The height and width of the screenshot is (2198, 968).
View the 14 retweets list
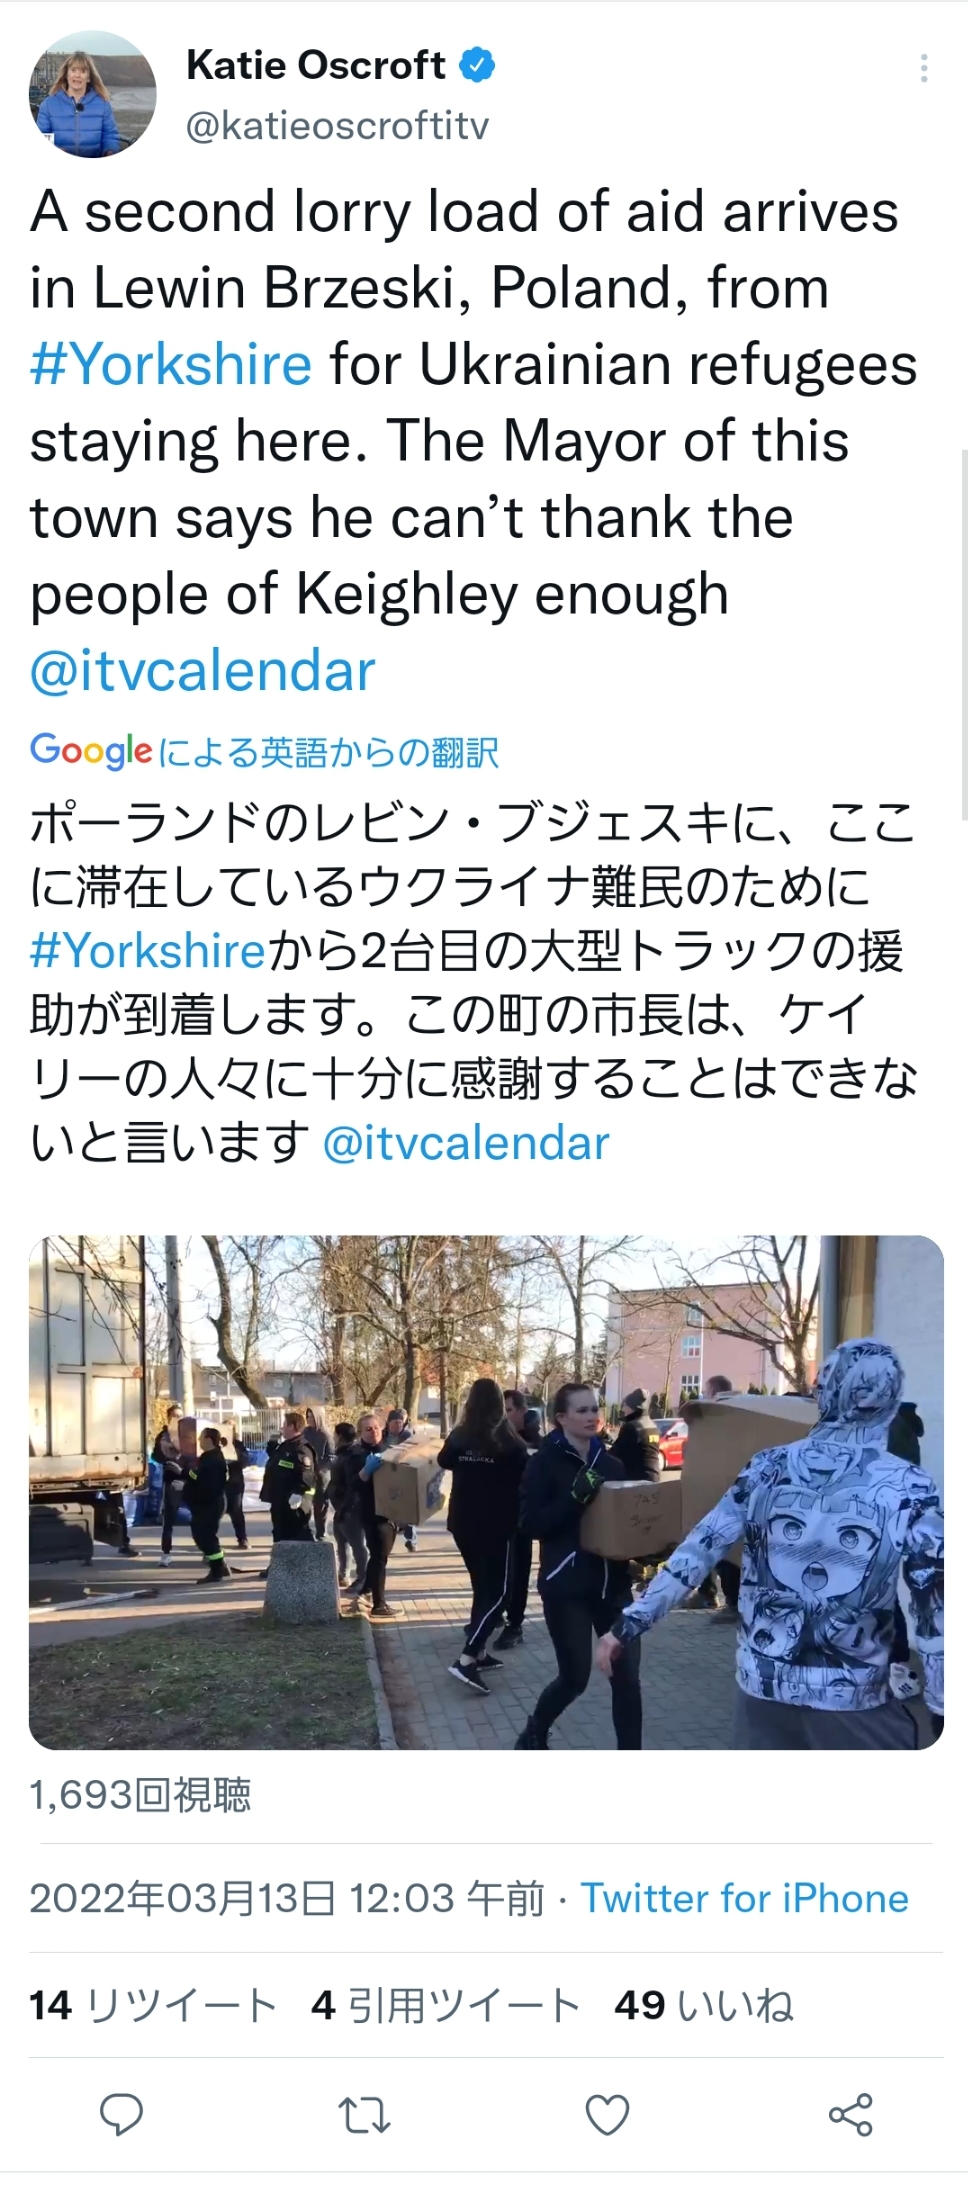coord(153,2005)
